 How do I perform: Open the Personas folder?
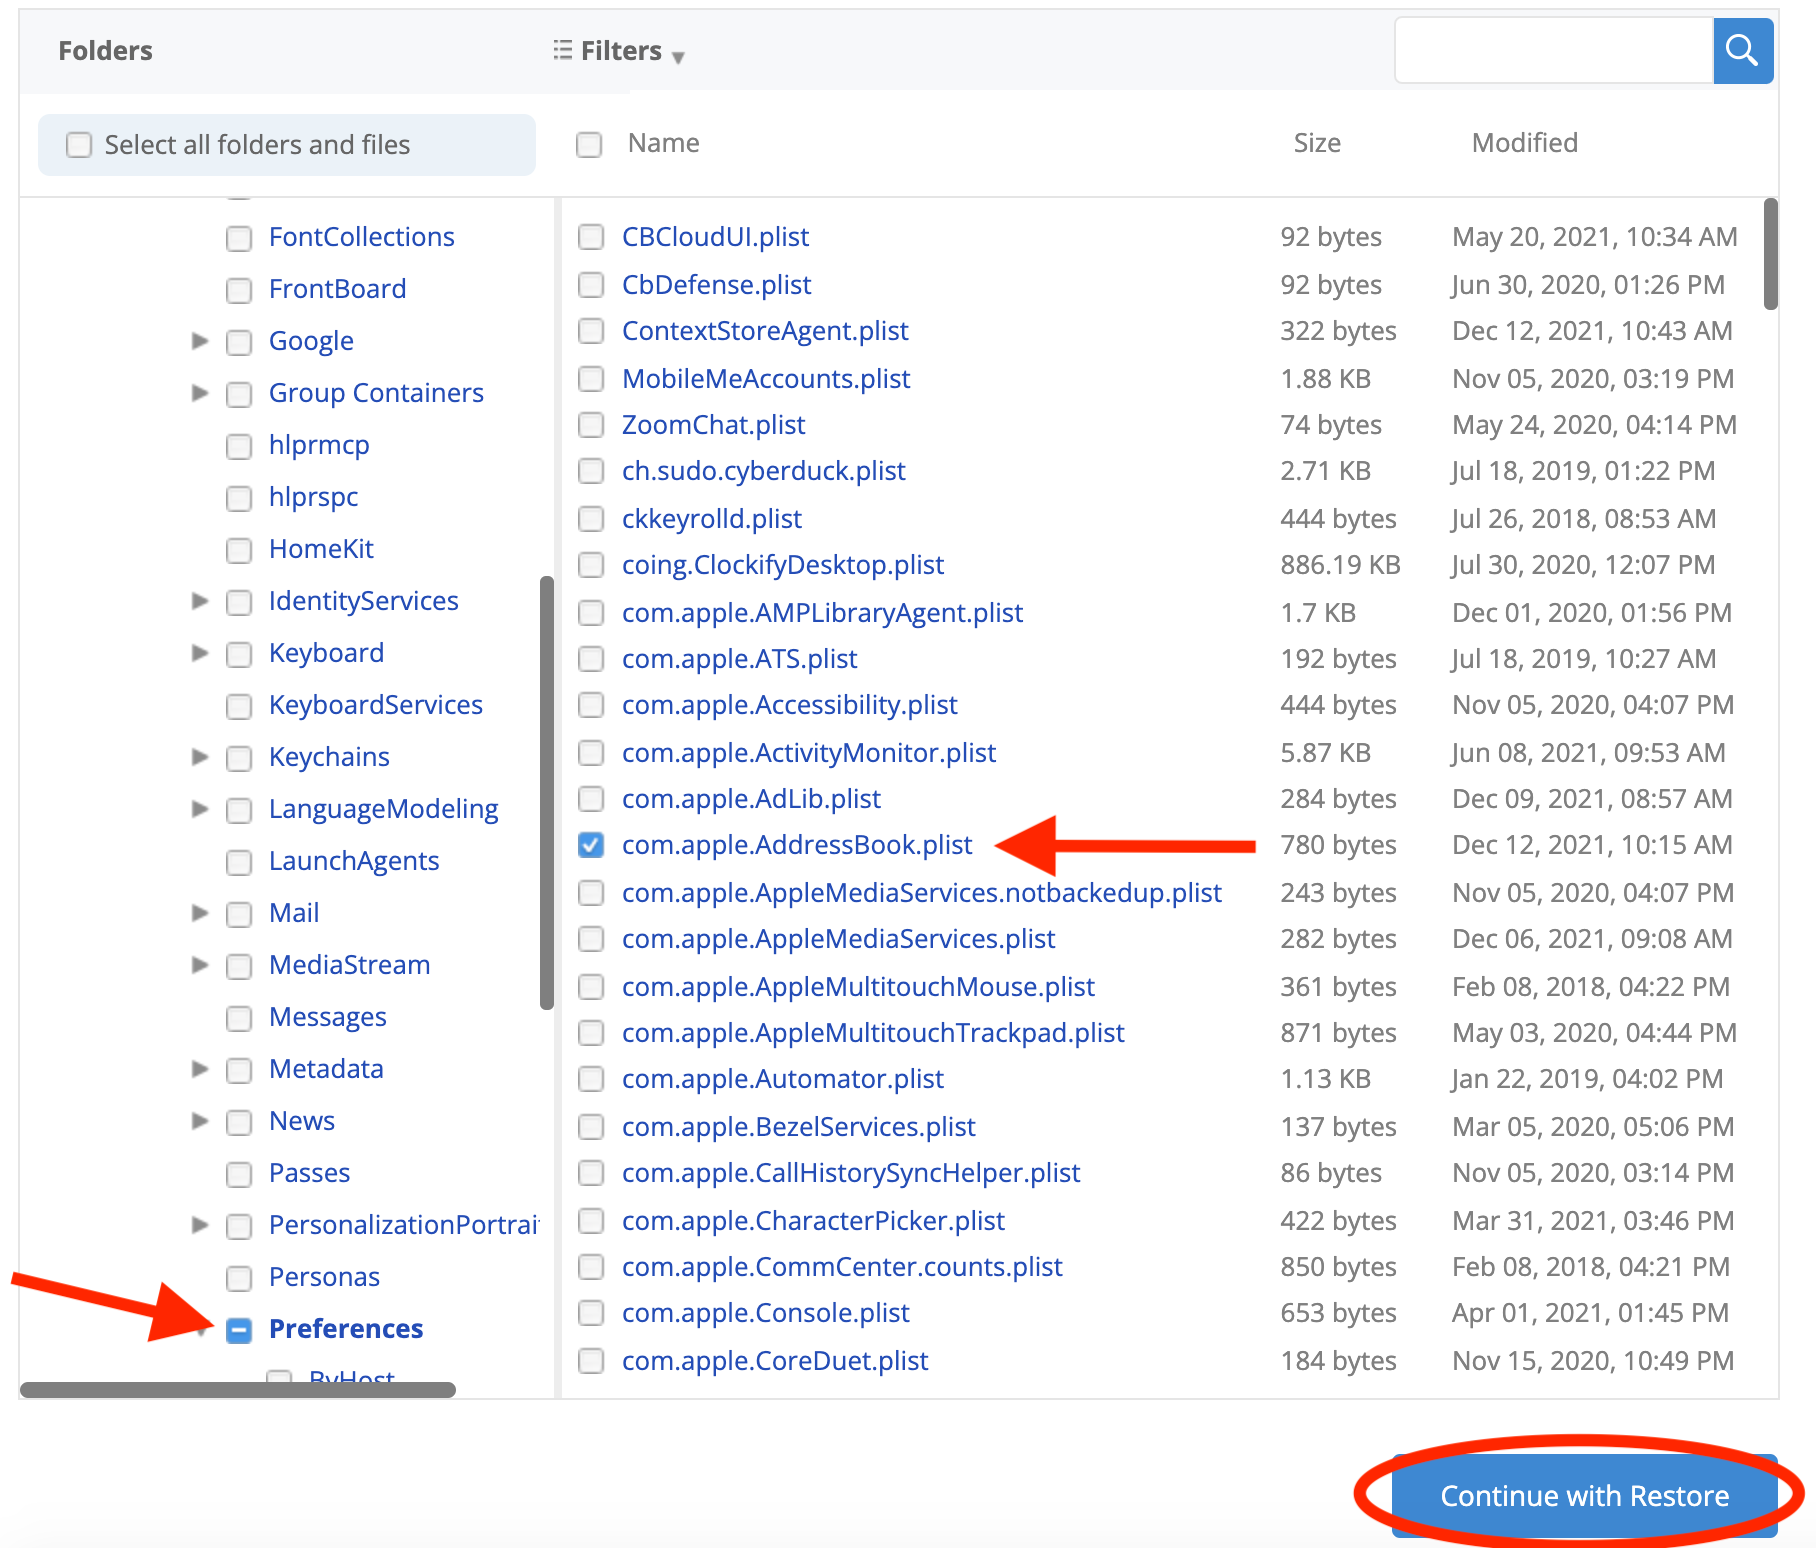pyautogui.click(x=324, y=1277)
